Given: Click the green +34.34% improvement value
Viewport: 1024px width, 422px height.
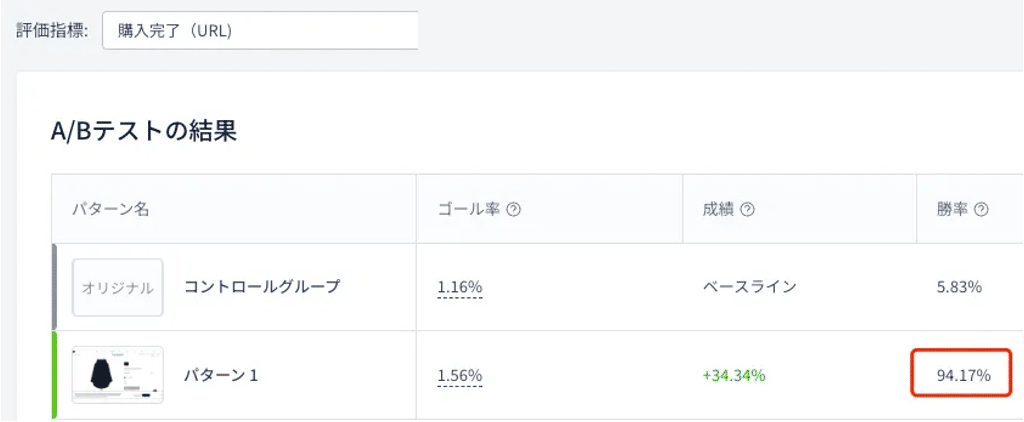Looking at the screenshot, I should [x=734, y=375].
